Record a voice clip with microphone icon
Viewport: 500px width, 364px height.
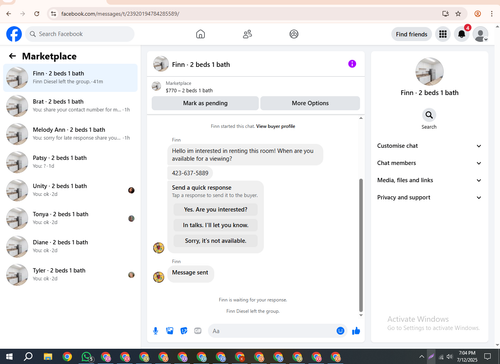[x=155, y=331]
